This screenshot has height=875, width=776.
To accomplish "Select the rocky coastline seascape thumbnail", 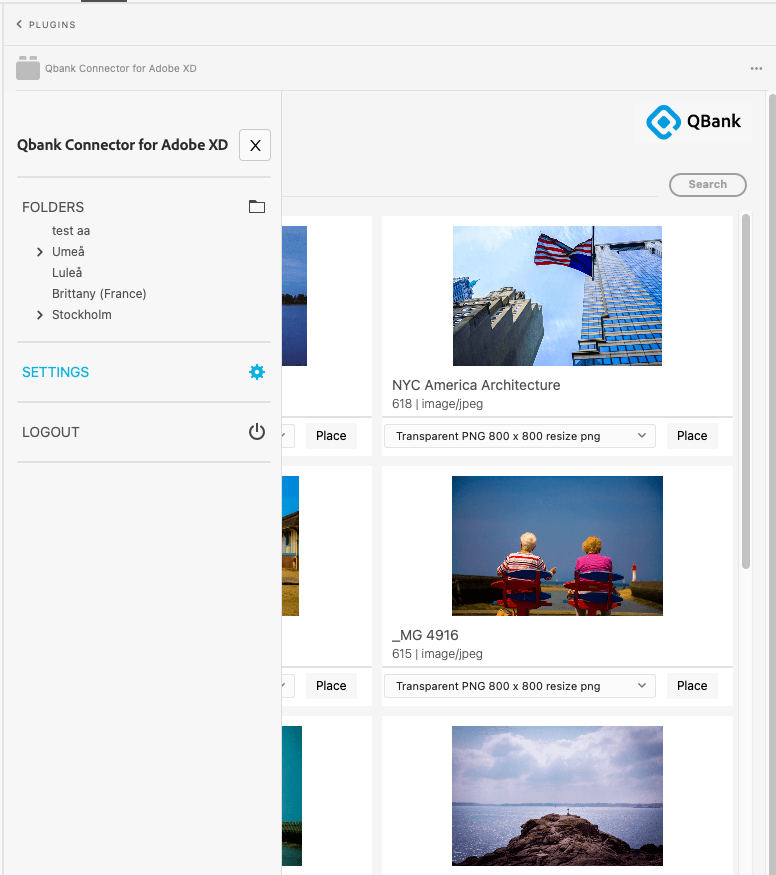I will [557, 796].
